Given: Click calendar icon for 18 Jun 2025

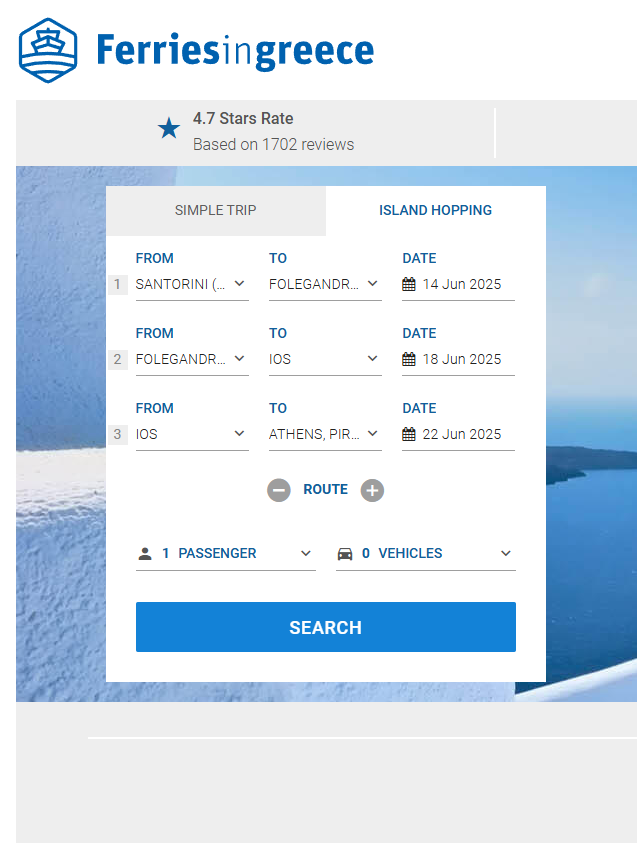Looking at the screenshot, I should coord(409,359).
